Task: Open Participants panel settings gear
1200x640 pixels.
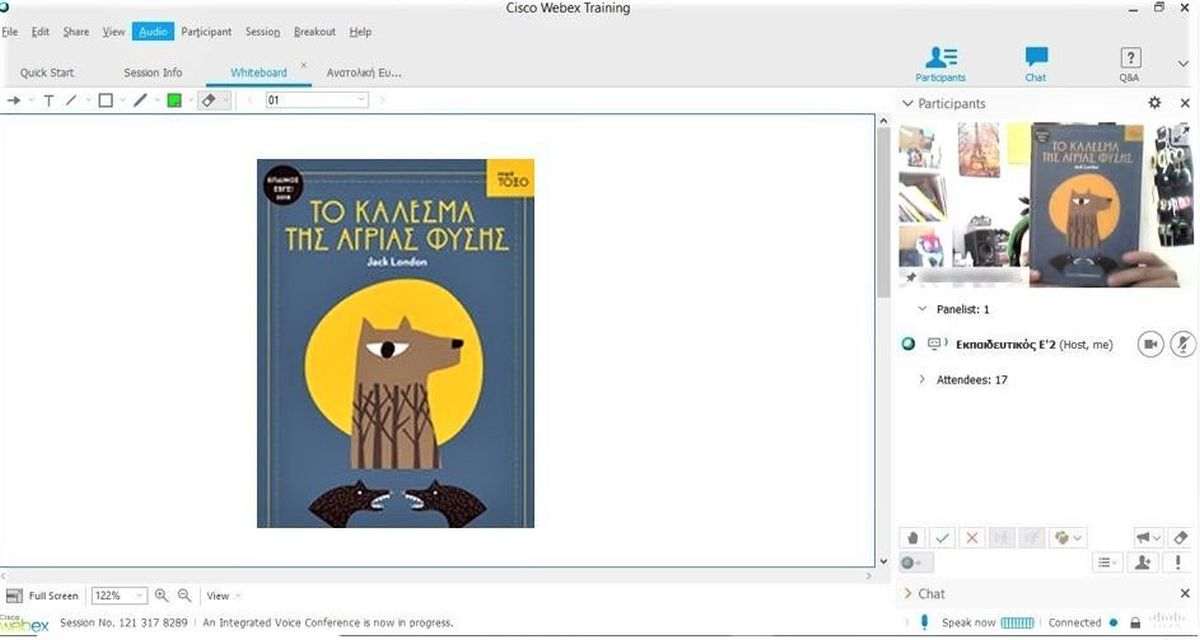Action: pyautogui.click(x=1155, y=103)
